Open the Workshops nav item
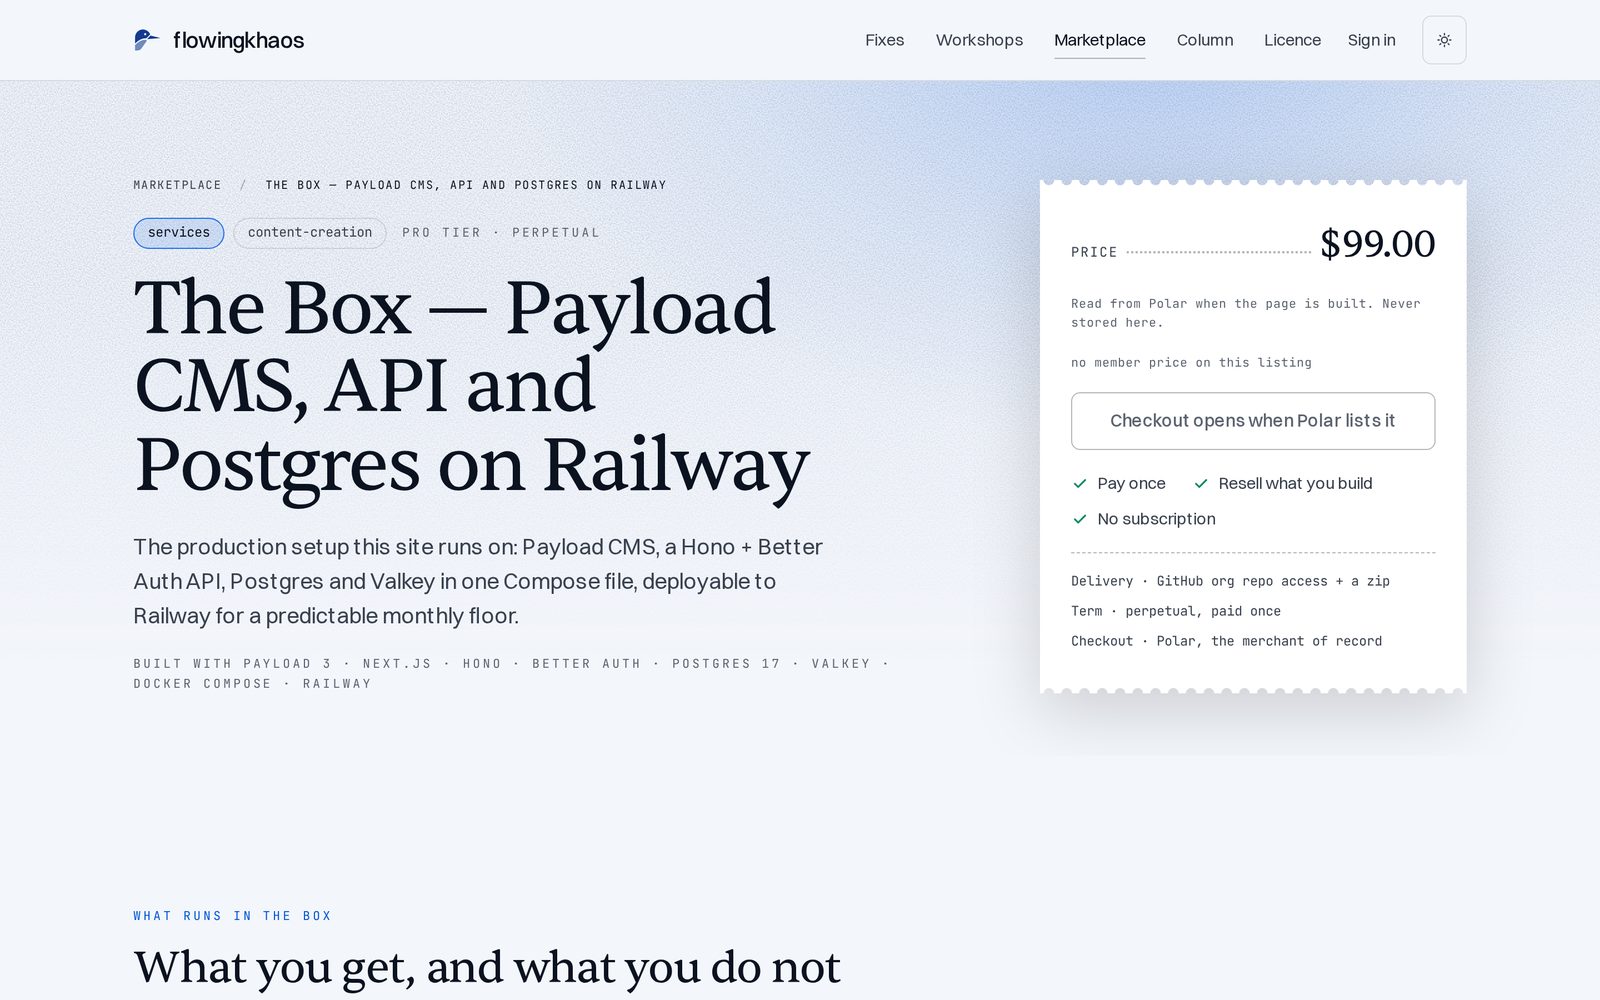This screenshot has height=1000, width=1600. [979, 40]
